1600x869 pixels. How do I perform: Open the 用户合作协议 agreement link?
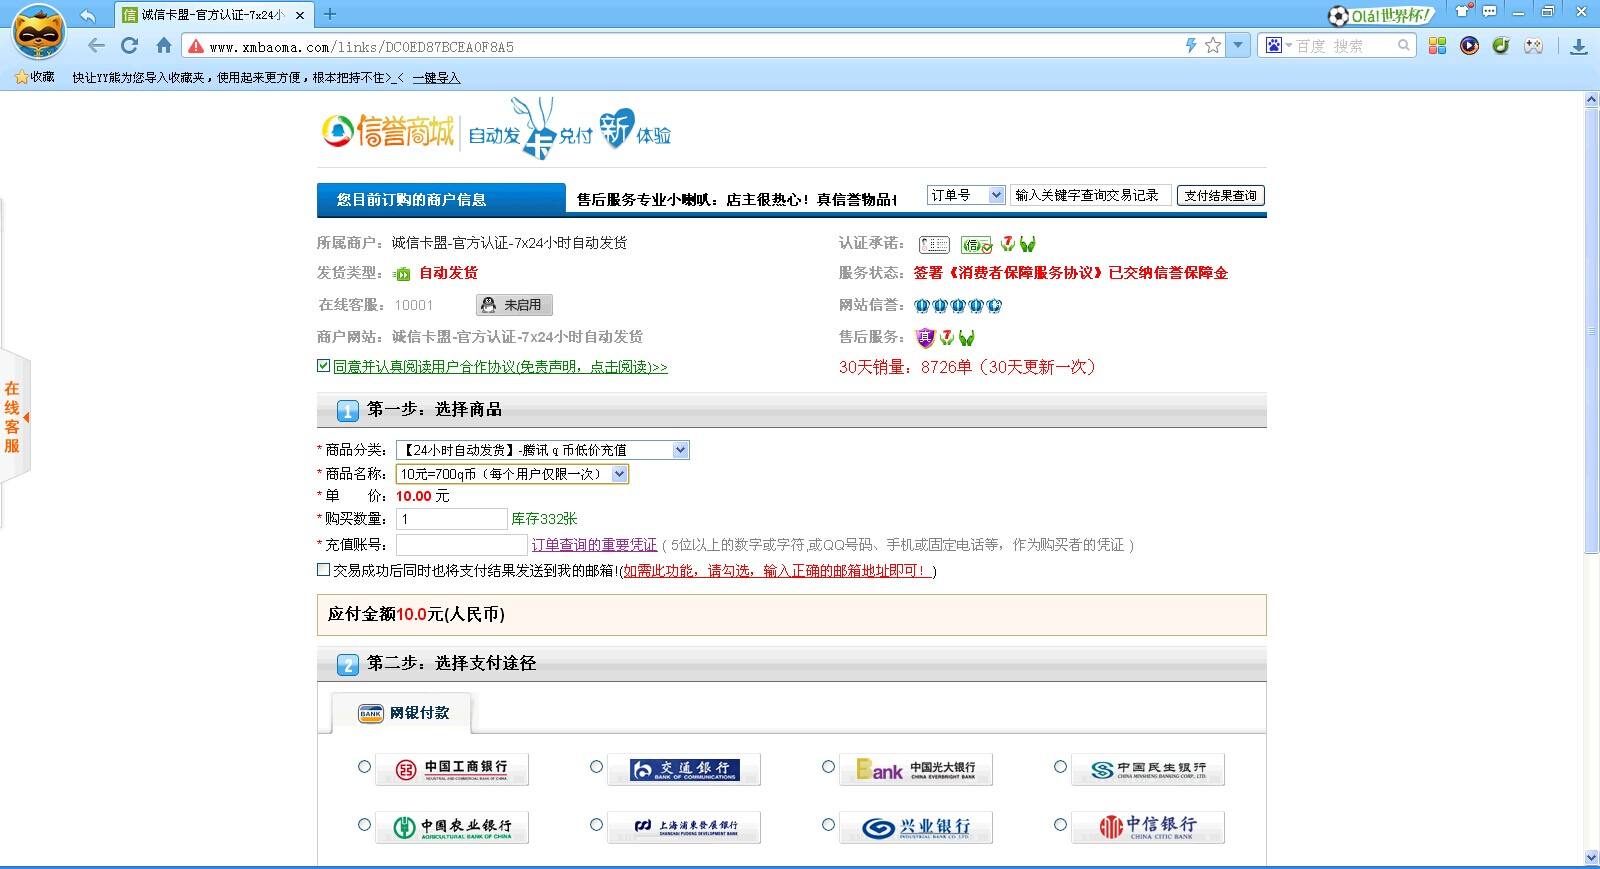pos(500,367)
